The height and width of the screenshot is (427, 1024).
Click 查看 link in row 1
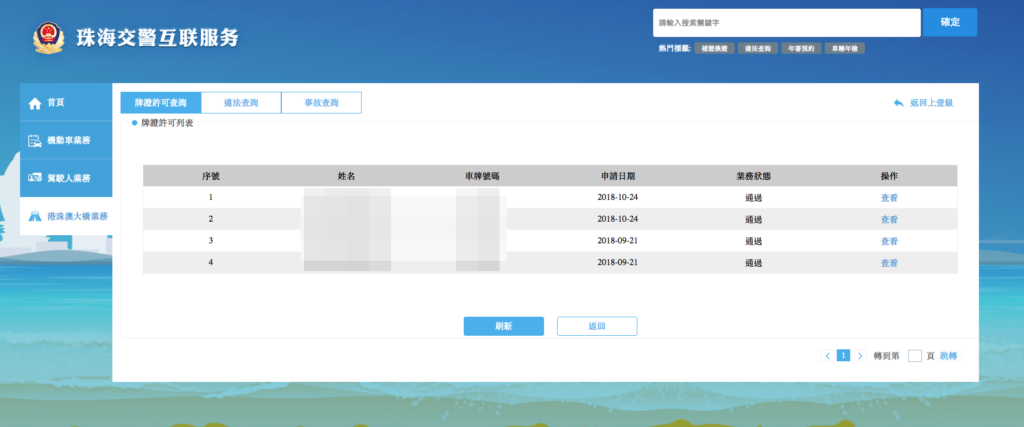pos(889,197)
